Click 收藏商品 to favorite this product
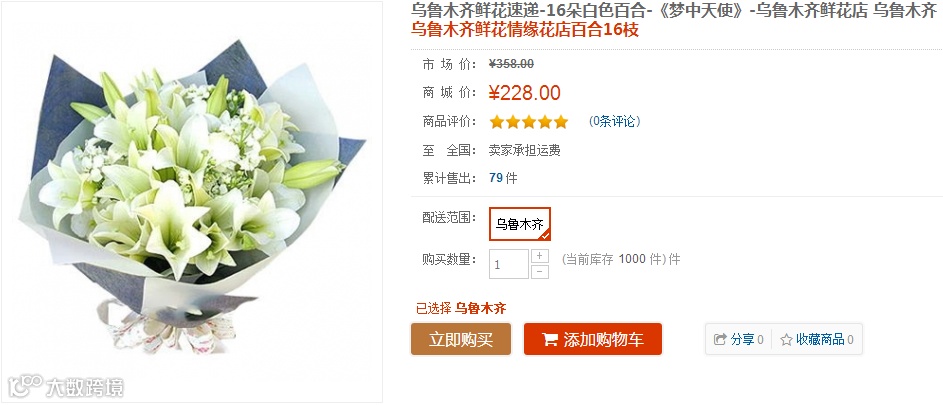Image resolution: width=943 pixels, height=405 pixels. click(x=820, y=339)
